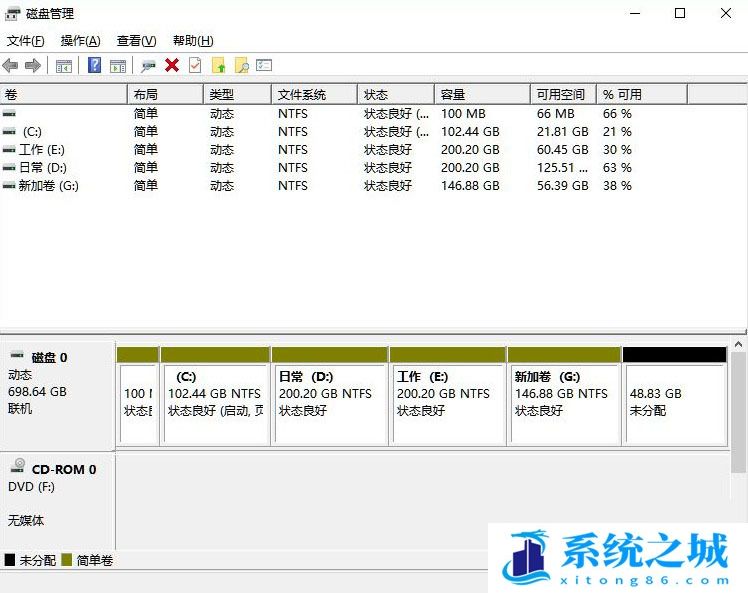Open the 文件(F) menu

25,41
